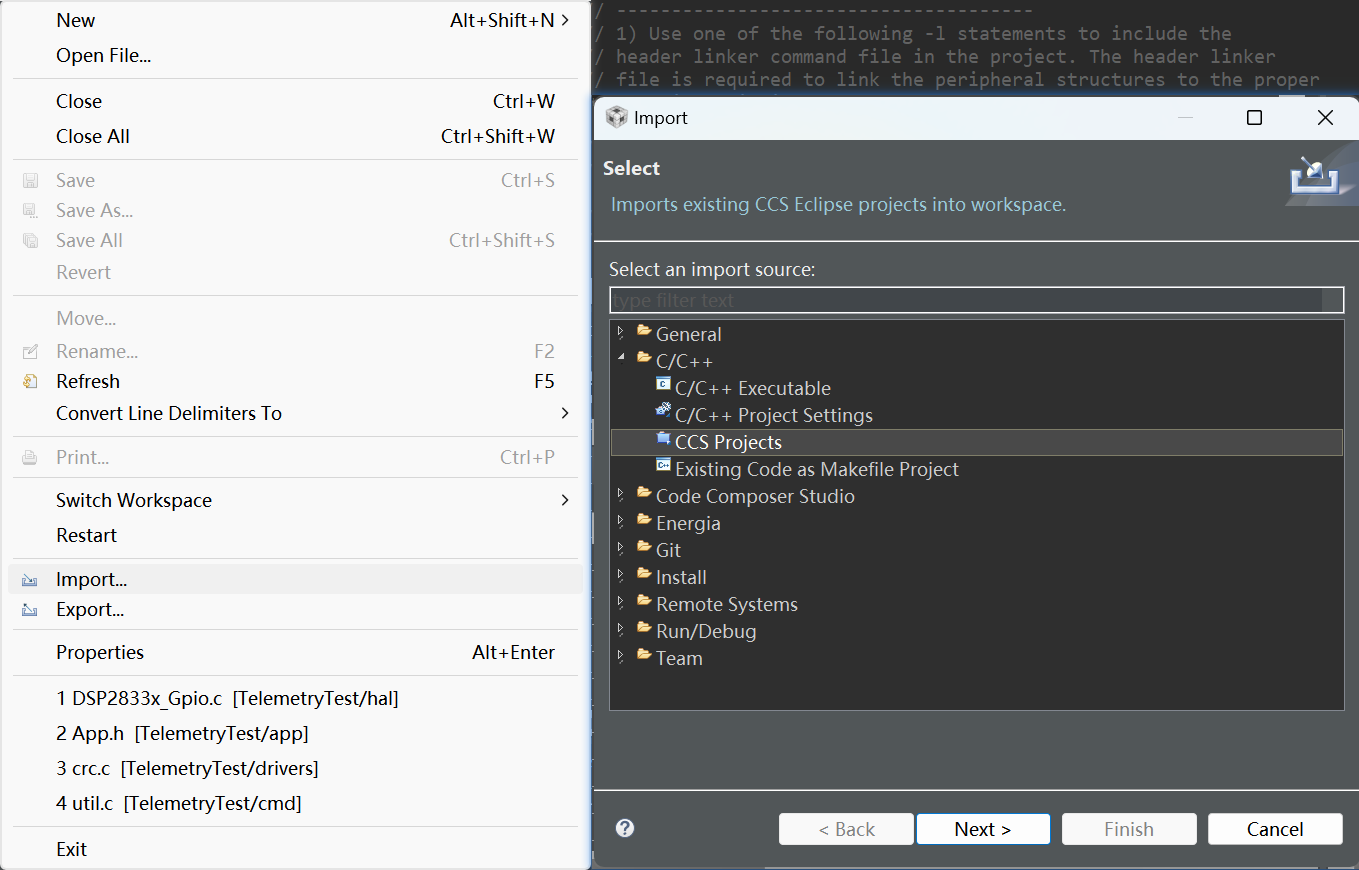Viewport: 1359px width, 870px height.
Task: Choose Exit from the File menu
Action: pyautogui.click(x=295, y=849)
